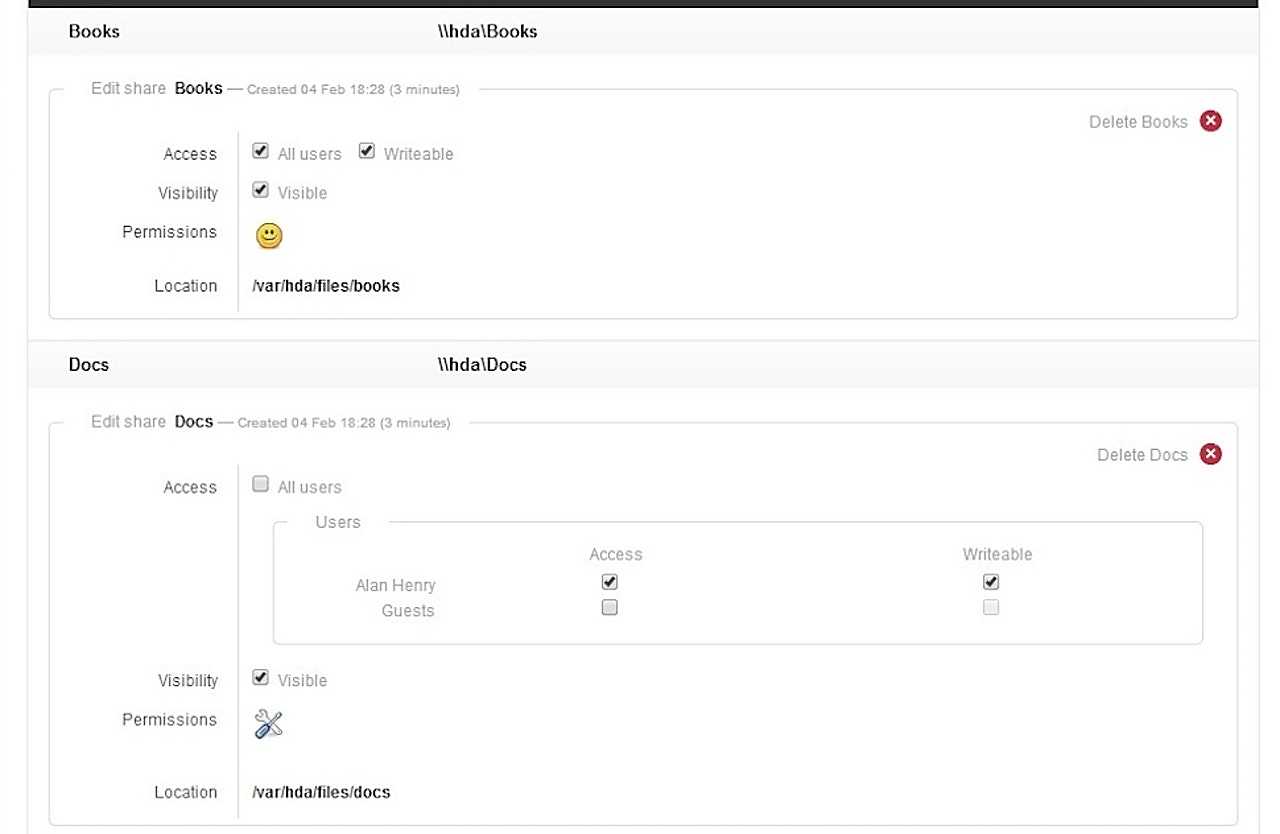Click the Delete Docs link text
This screenshot has height=834, width=1280.
[1142, 455]
